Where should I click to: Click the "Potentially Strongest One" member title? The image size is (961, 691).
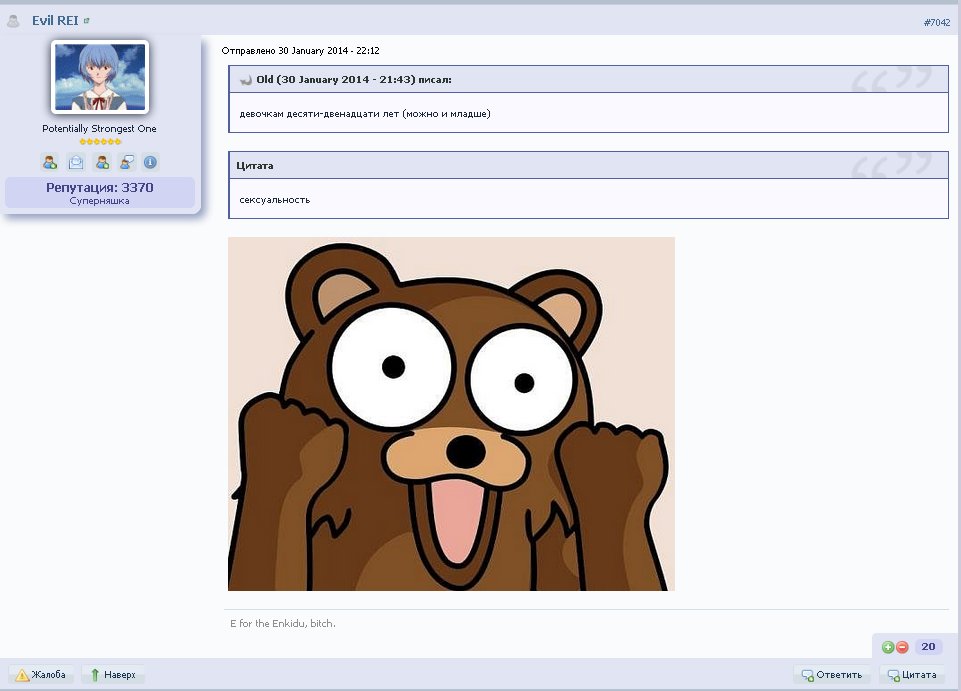(x=99, y=129)
